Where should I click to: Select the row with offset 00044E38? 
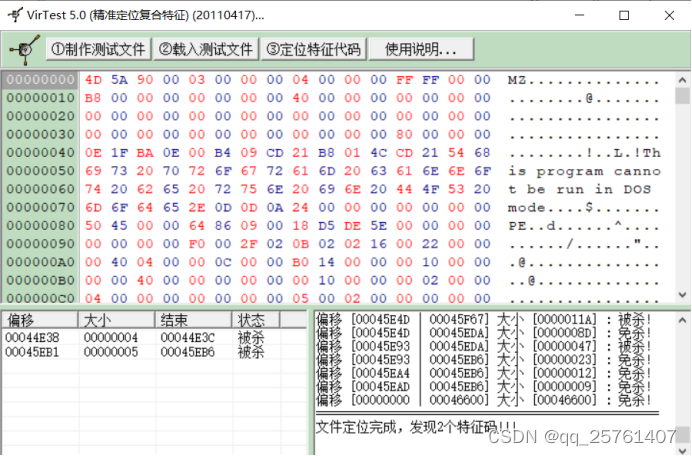point(154,338)
